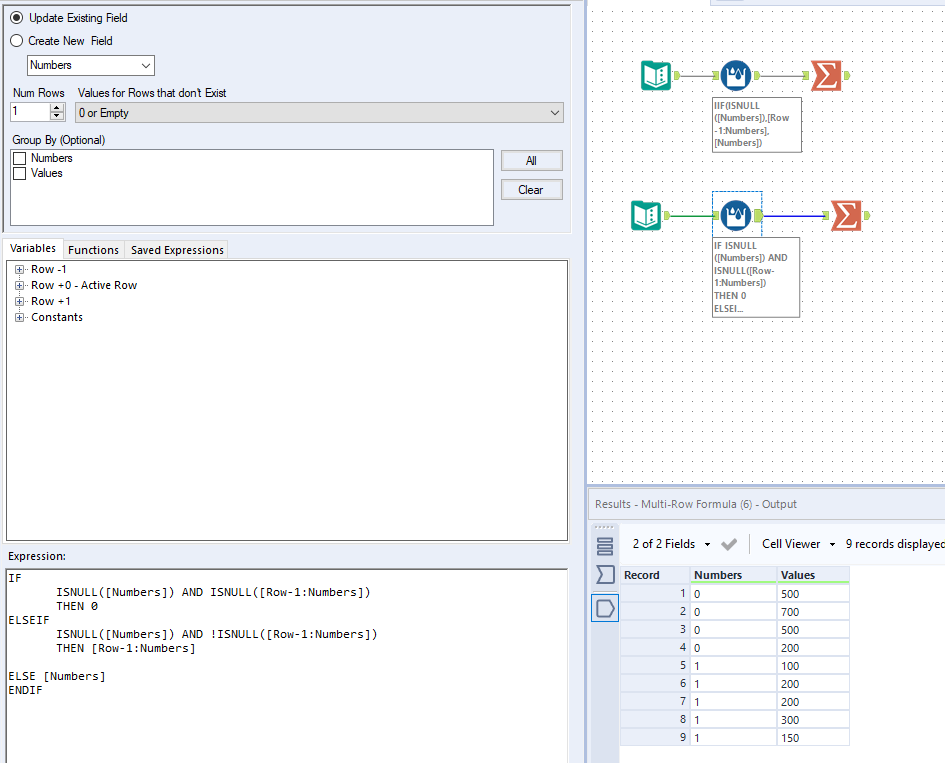Select the top Summarize sigma tool
This screenshot has width=945, height=763.
(826, 76)
